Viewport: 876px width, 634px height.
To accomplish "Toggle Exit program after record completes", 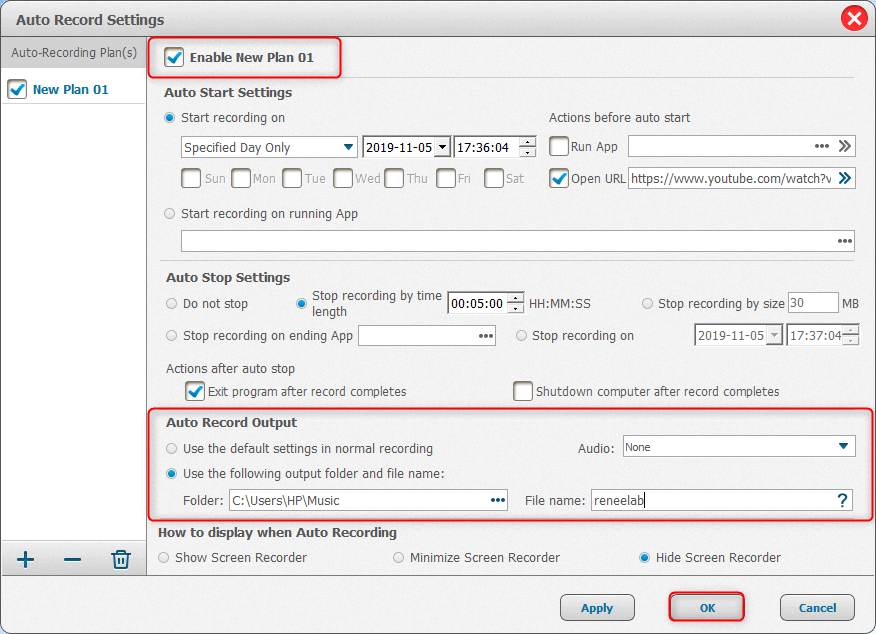I will (195, 391).
